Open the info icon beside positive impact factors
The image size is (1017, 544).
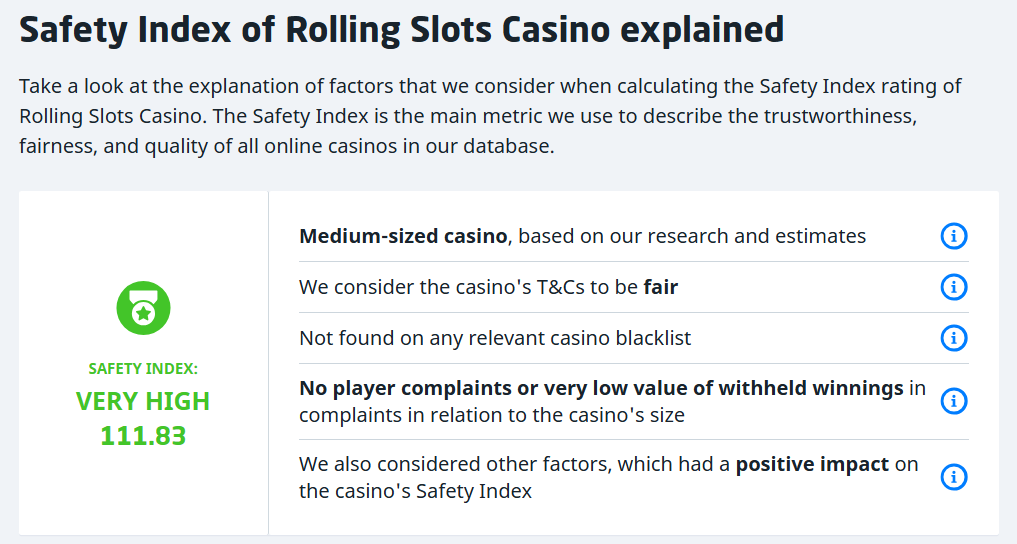tap(954, 477)
